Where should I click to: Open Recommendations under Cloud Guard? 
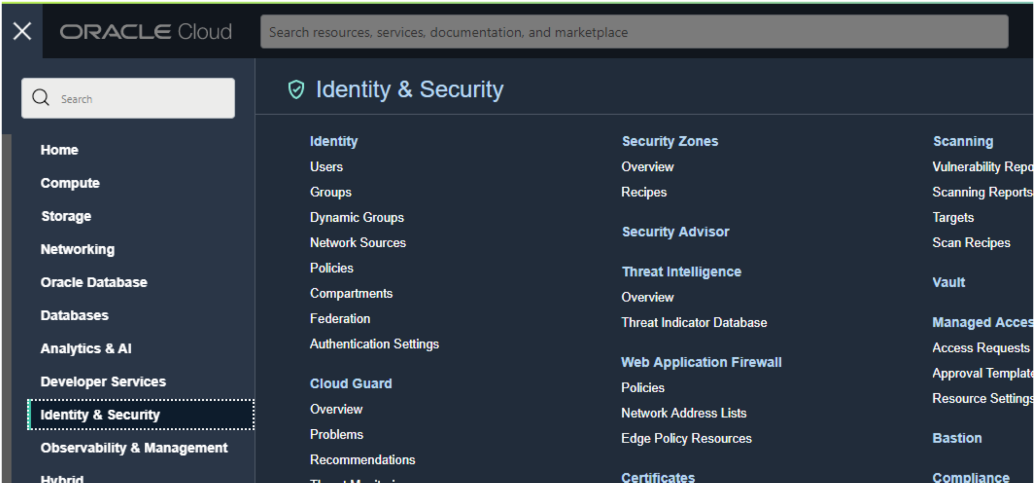click(363, 459)
